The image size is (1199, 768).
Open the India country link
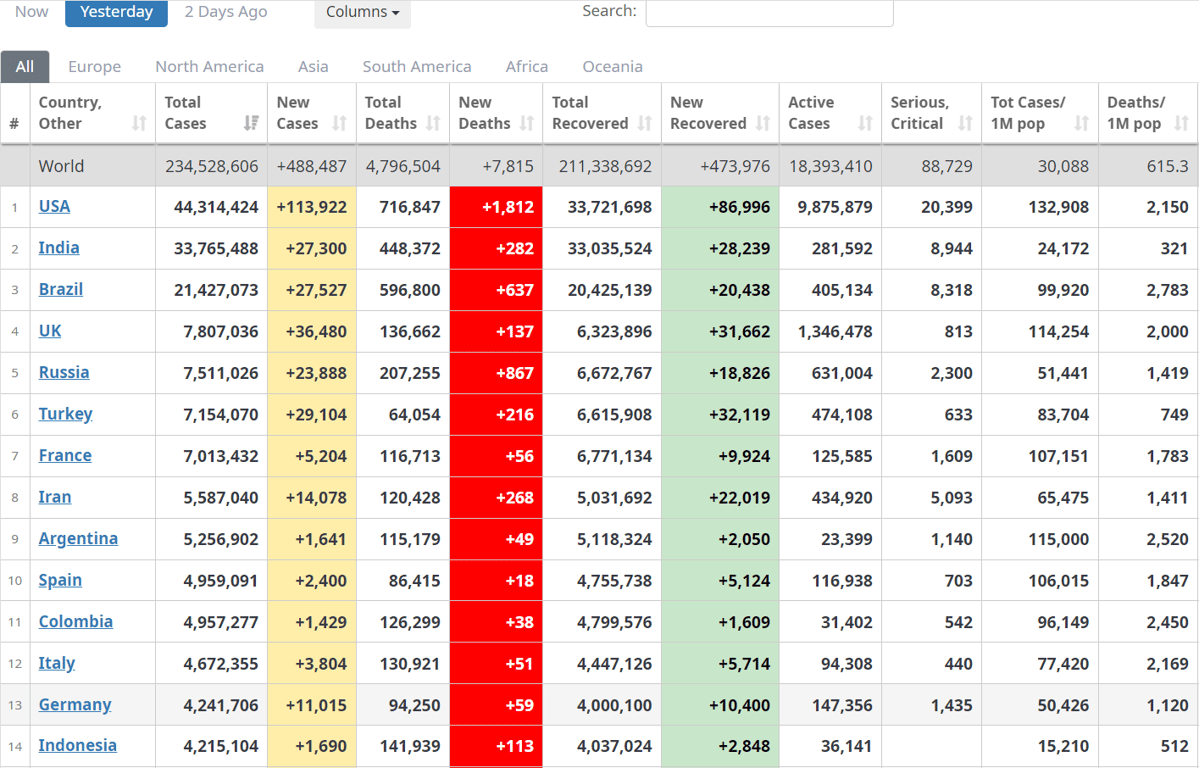(x=59, y=248)
